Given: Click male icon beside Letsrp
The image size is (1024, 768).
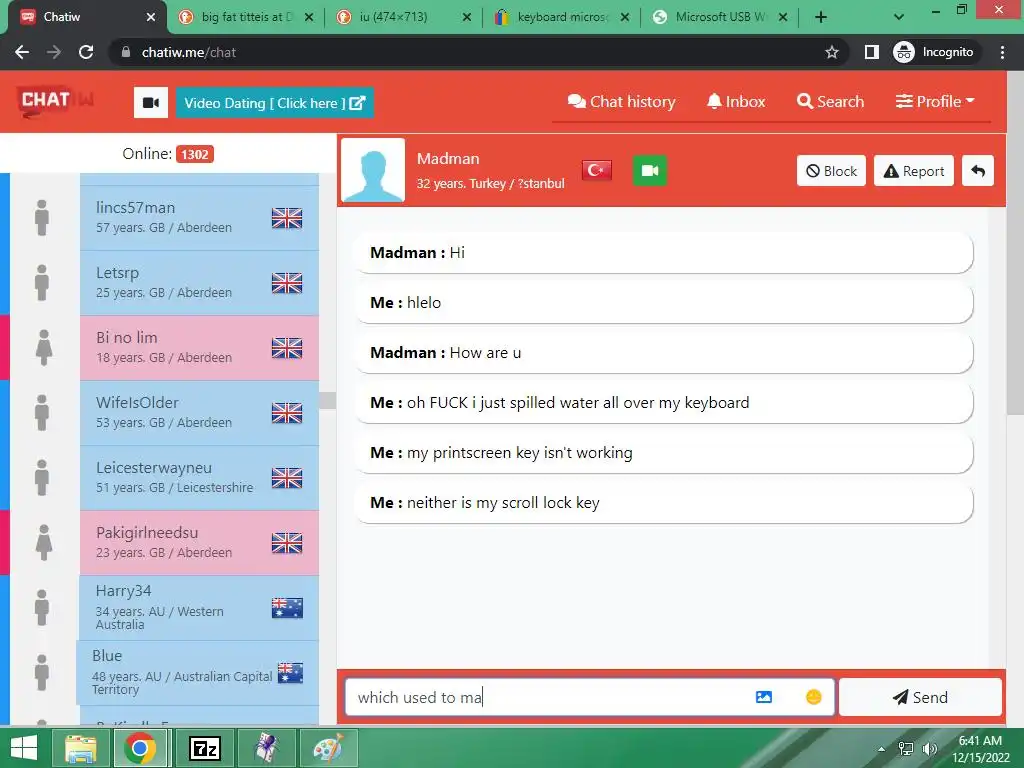Looking at the screenshot, I should point(42,283).
